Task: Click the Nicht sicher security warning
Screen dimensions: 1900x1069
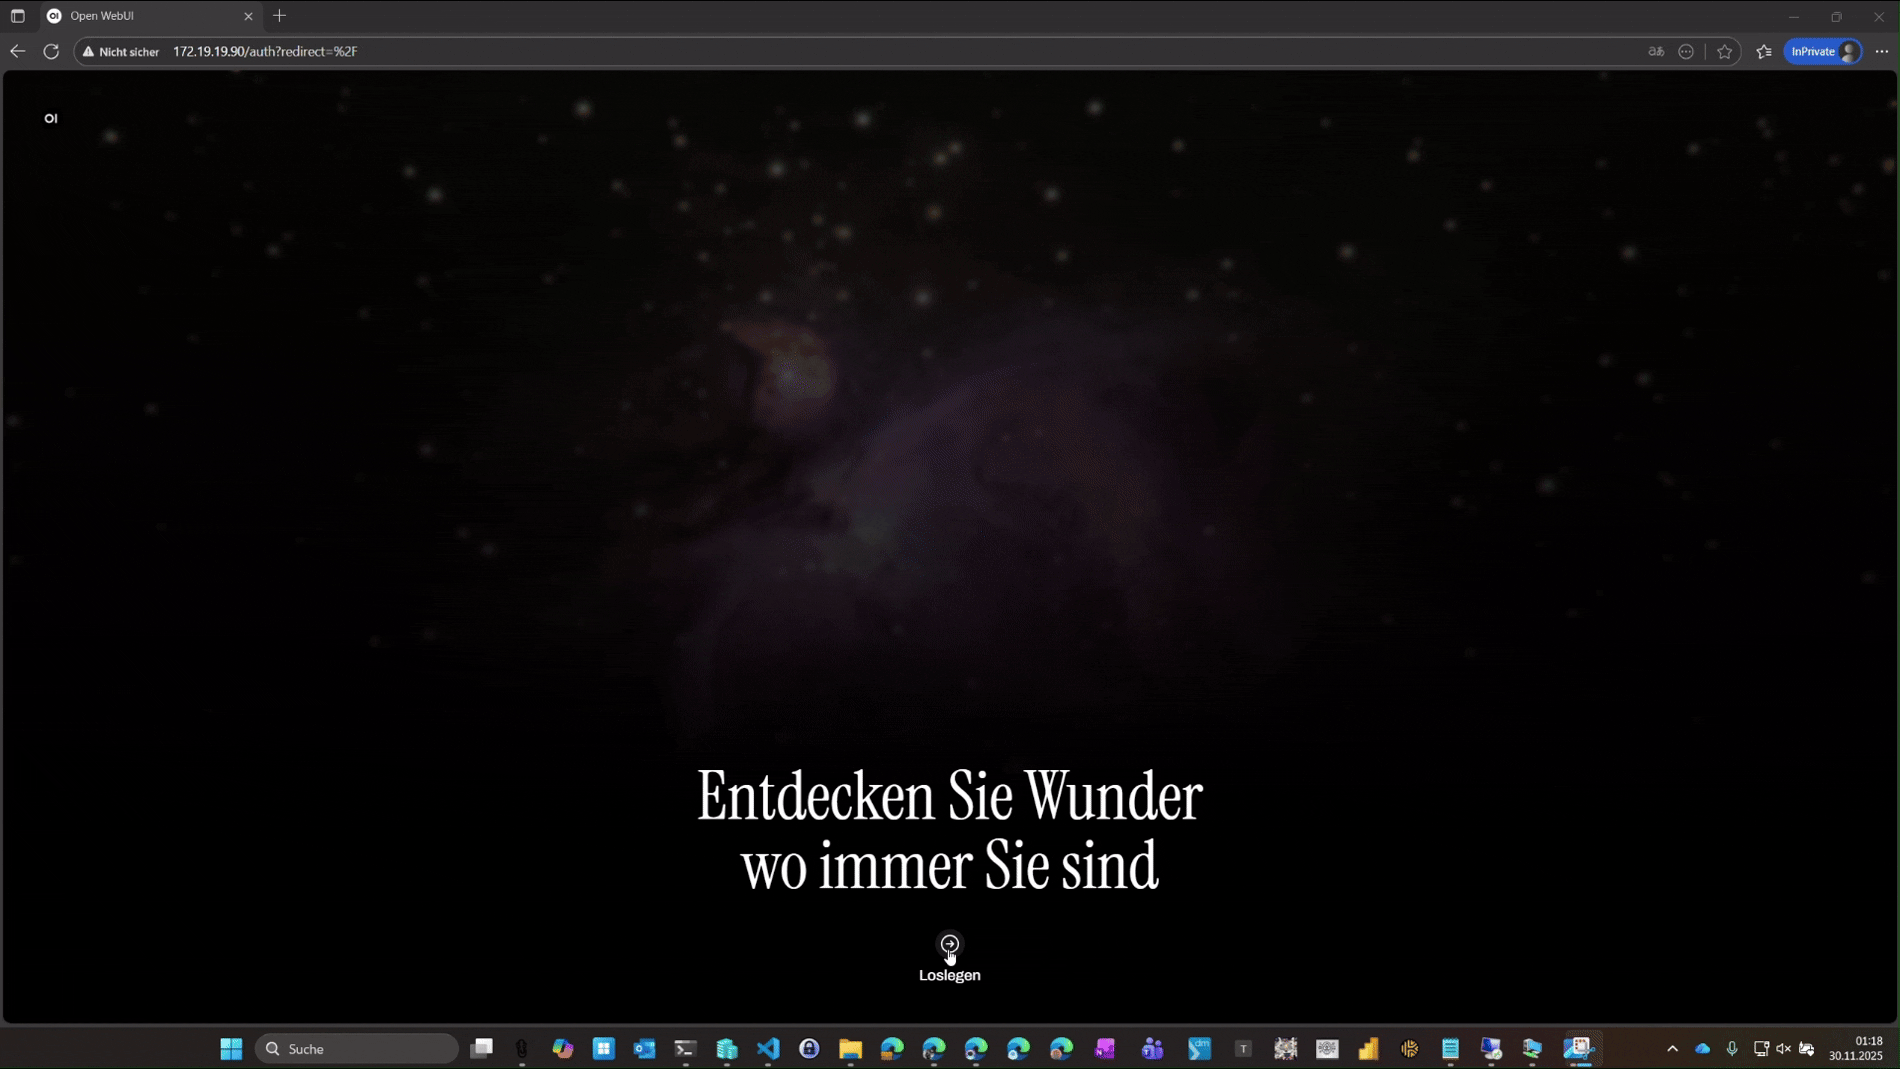Action: pyautogui.click(x=121, y=52)
